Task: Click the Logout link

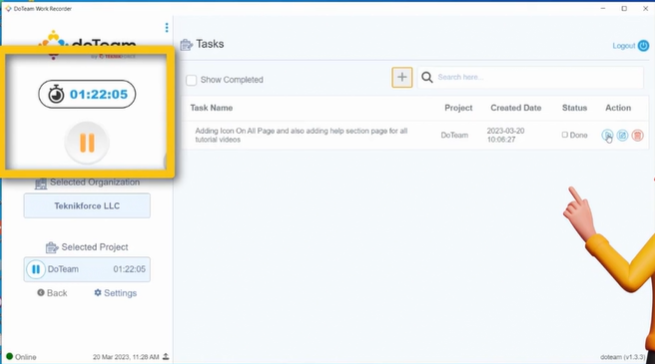Action: [x=624, y=46]
